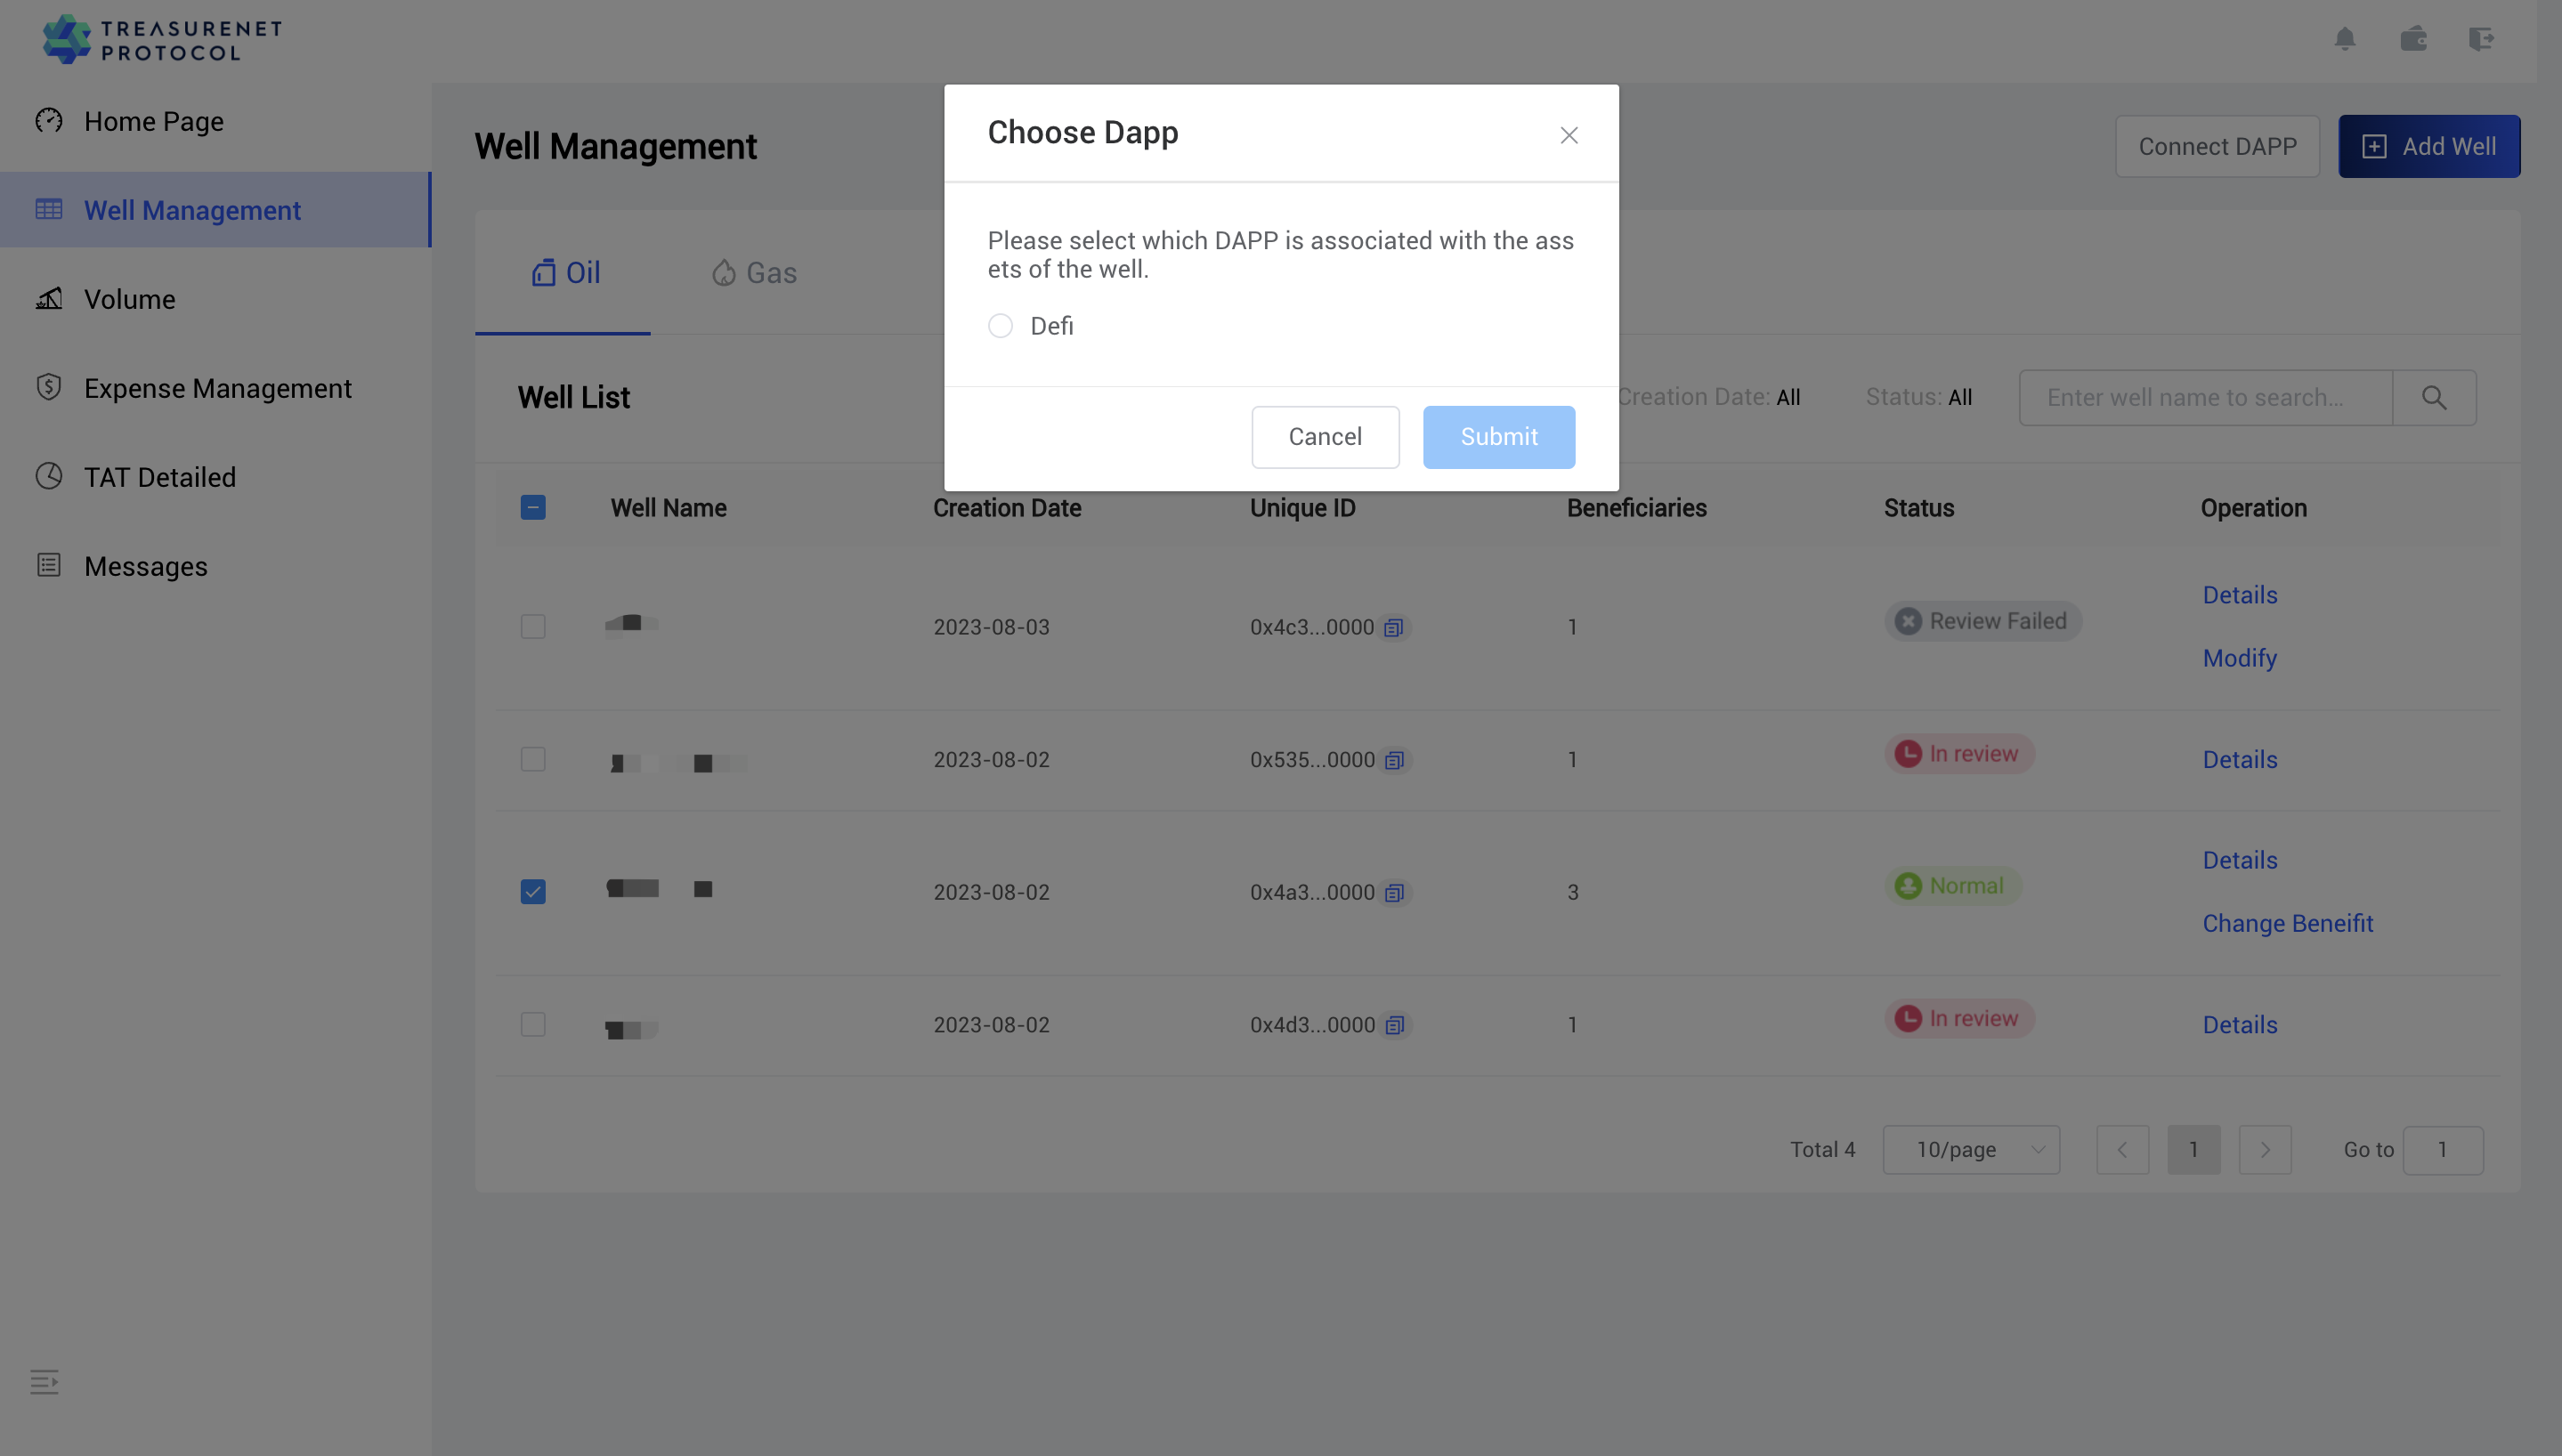
Task: Click Modify for Review Failed well
Action: tap(2240, 659)
